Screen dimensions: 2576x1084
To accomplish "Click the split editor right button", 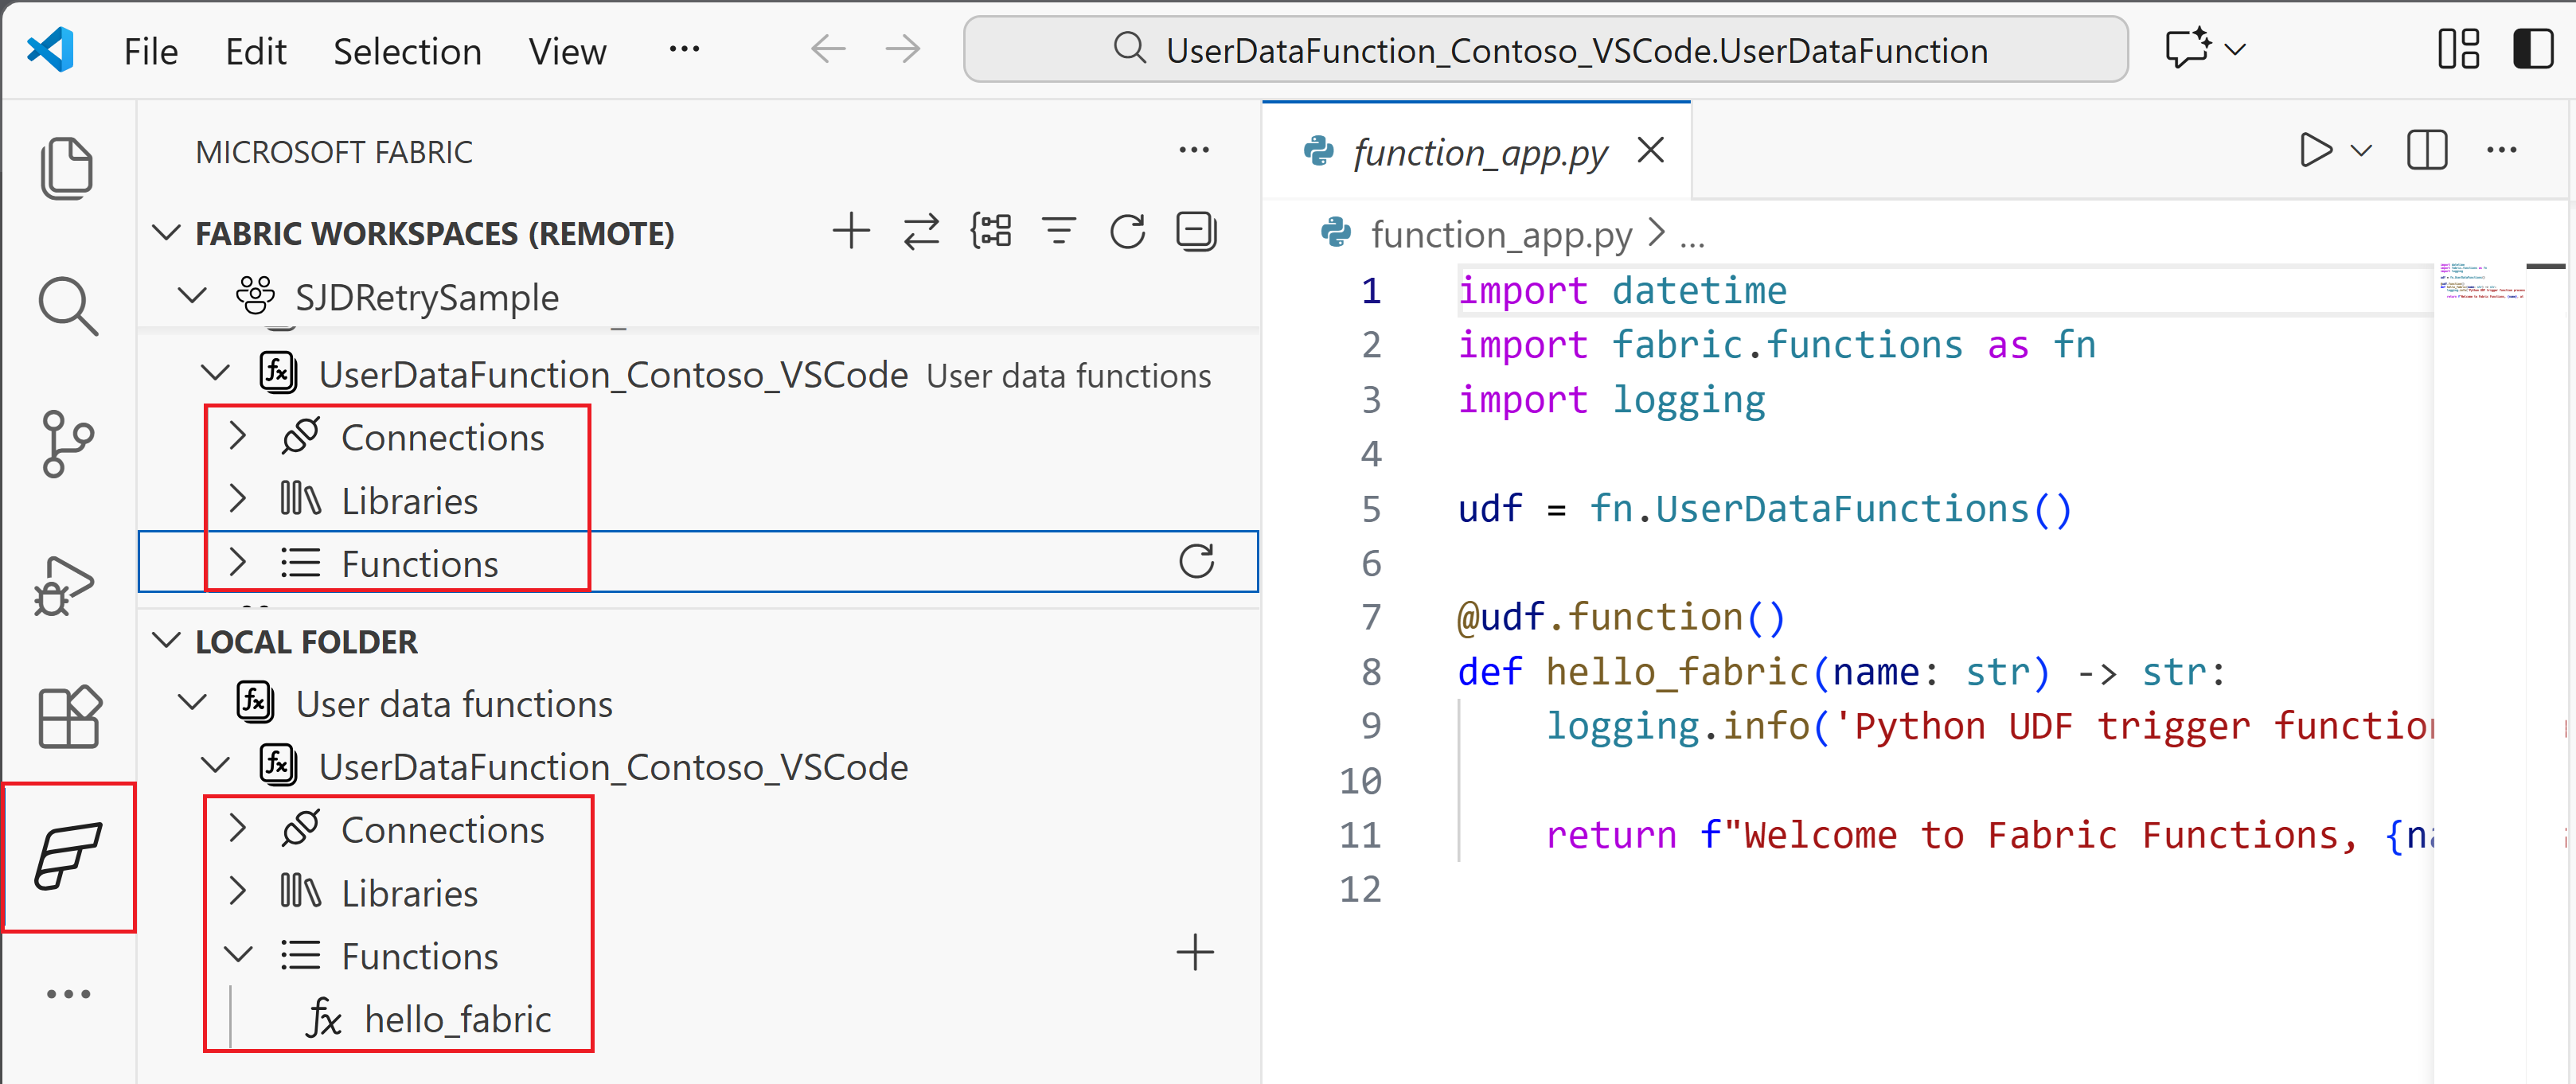I will point(2426,151).
